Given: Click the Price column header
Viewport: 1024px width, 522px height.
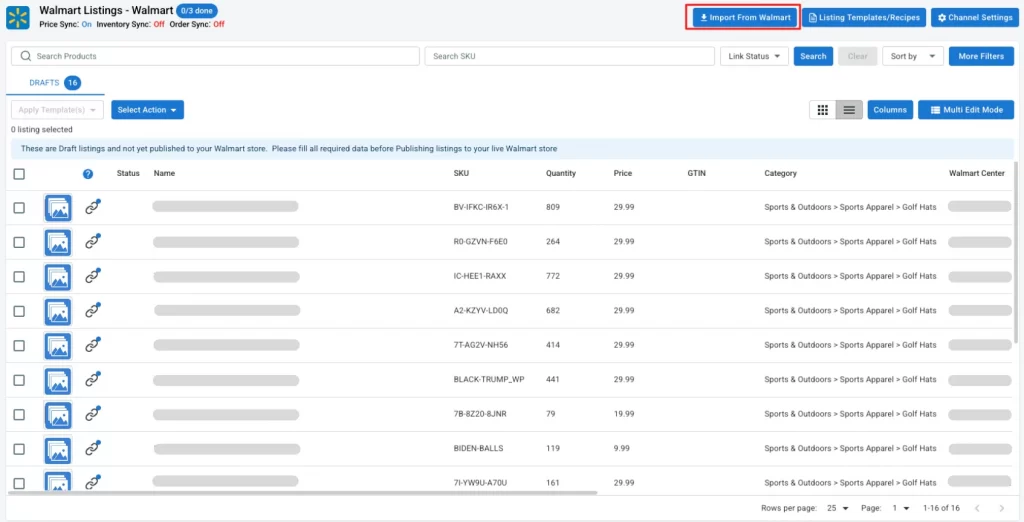Looking at the screenshot, I should point(623,174).
